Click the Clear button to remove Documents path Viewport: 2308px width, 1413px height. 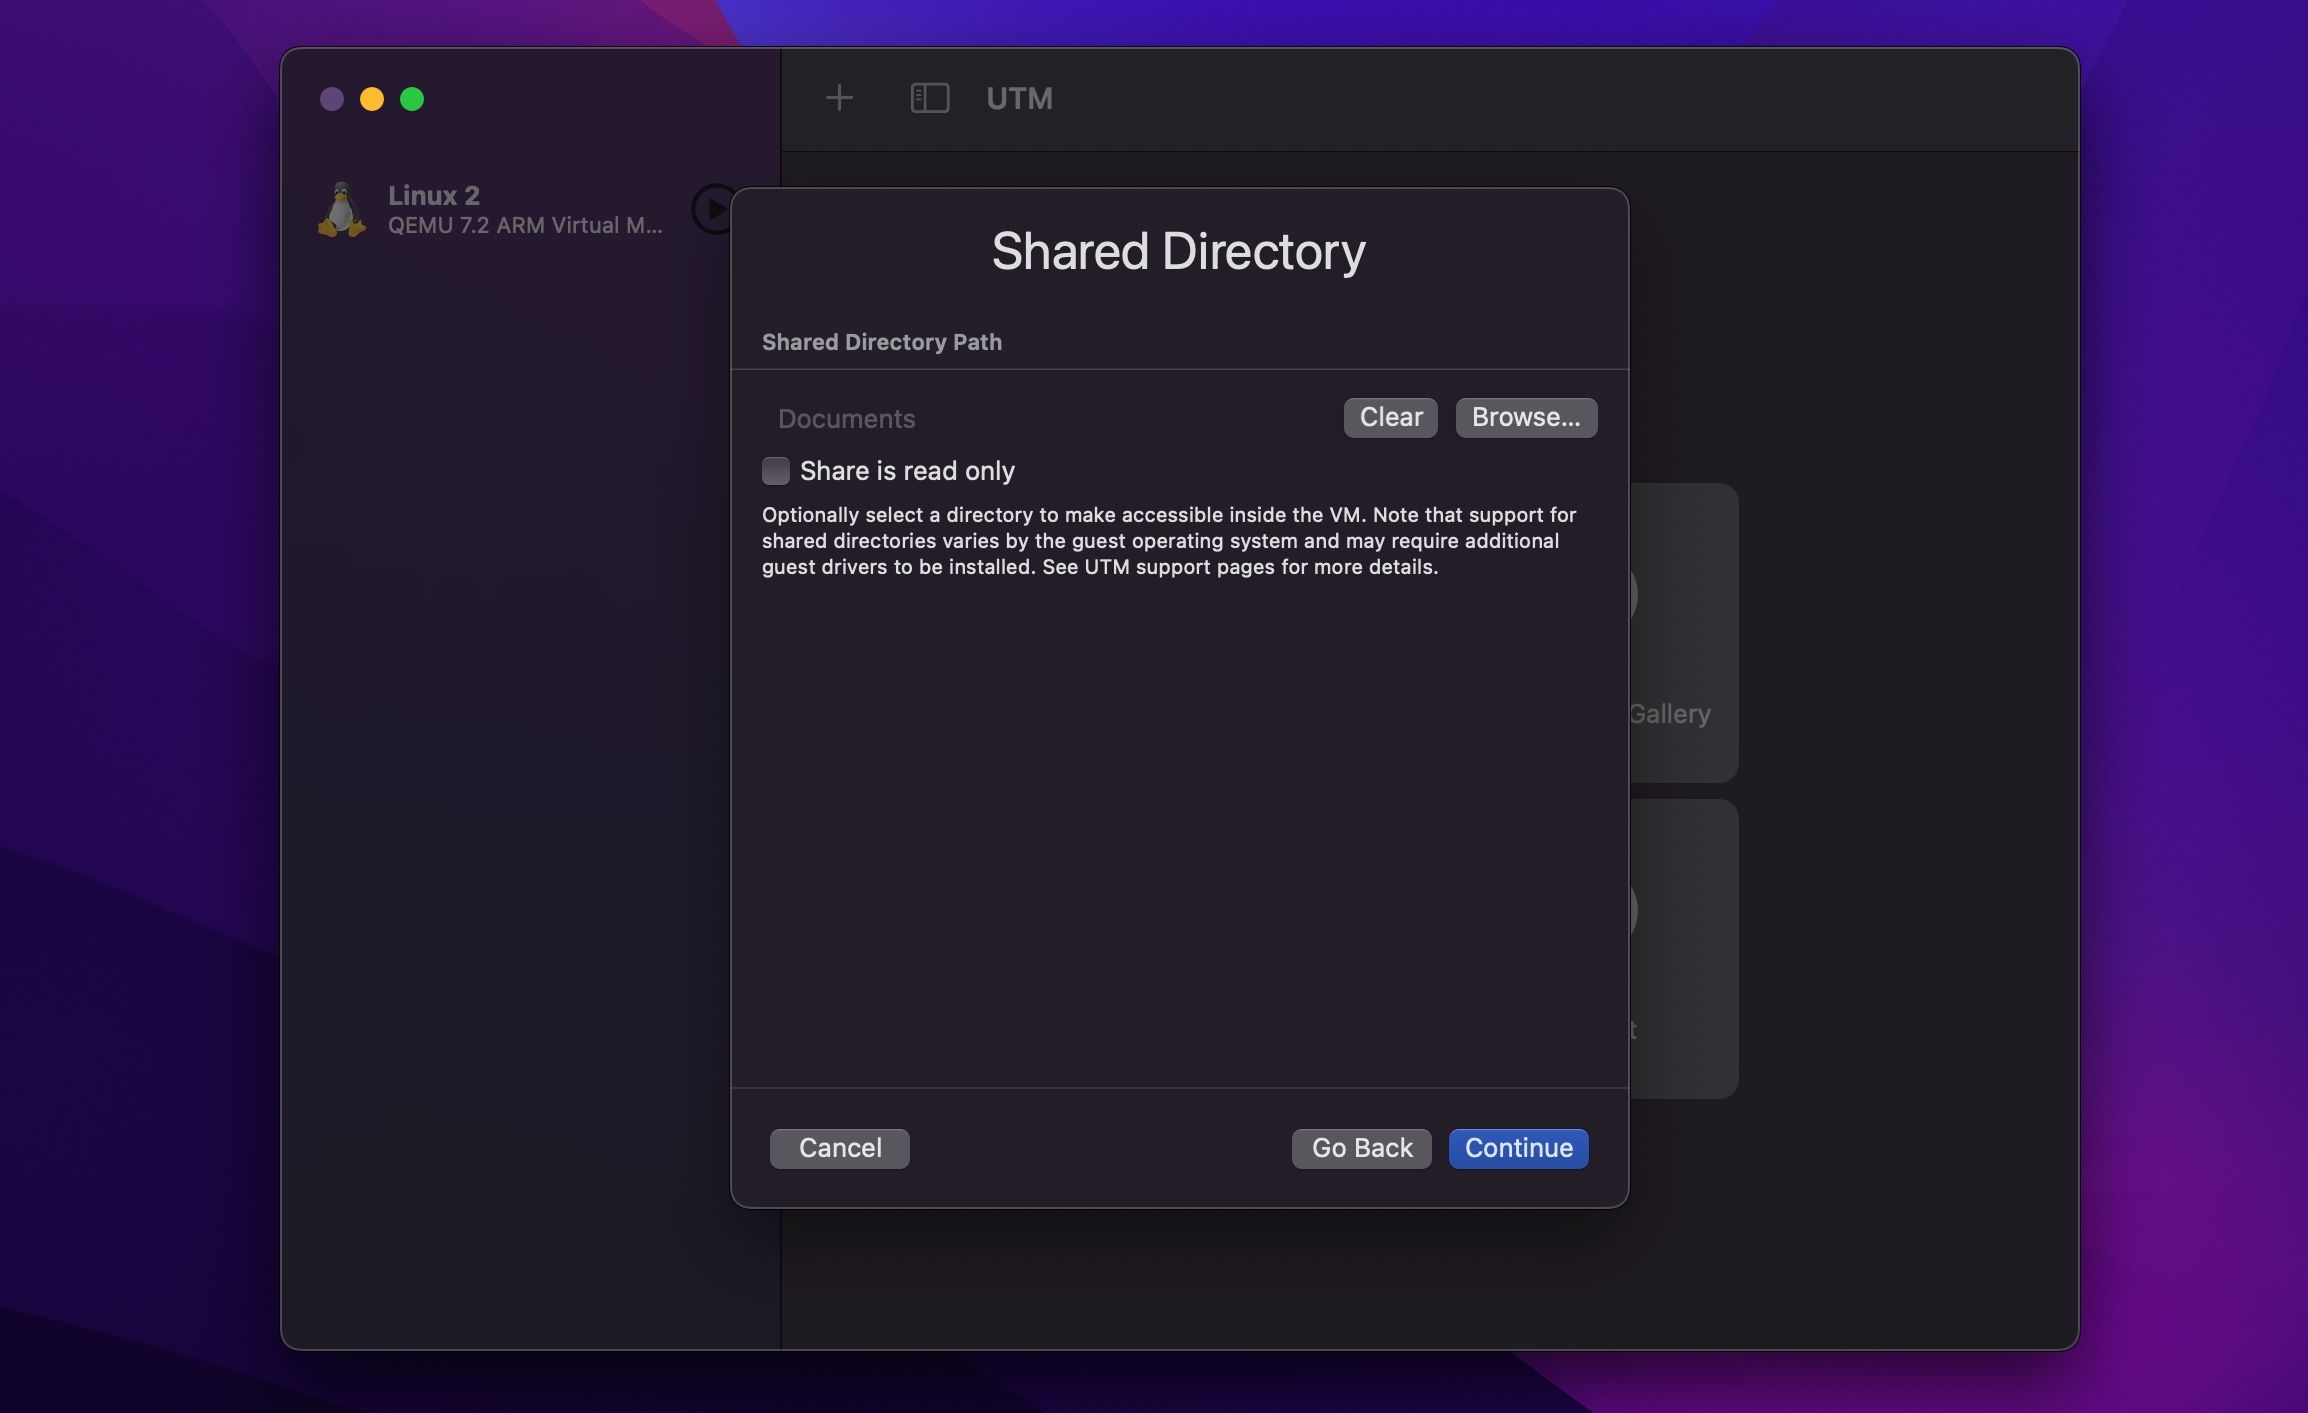(1389, 417)
